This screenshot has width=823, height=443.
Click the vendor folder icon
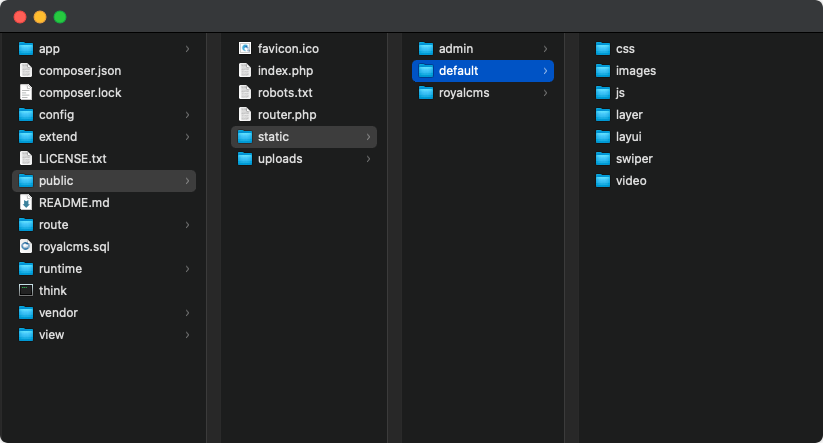pyautogui.click(x=26, y=312)
